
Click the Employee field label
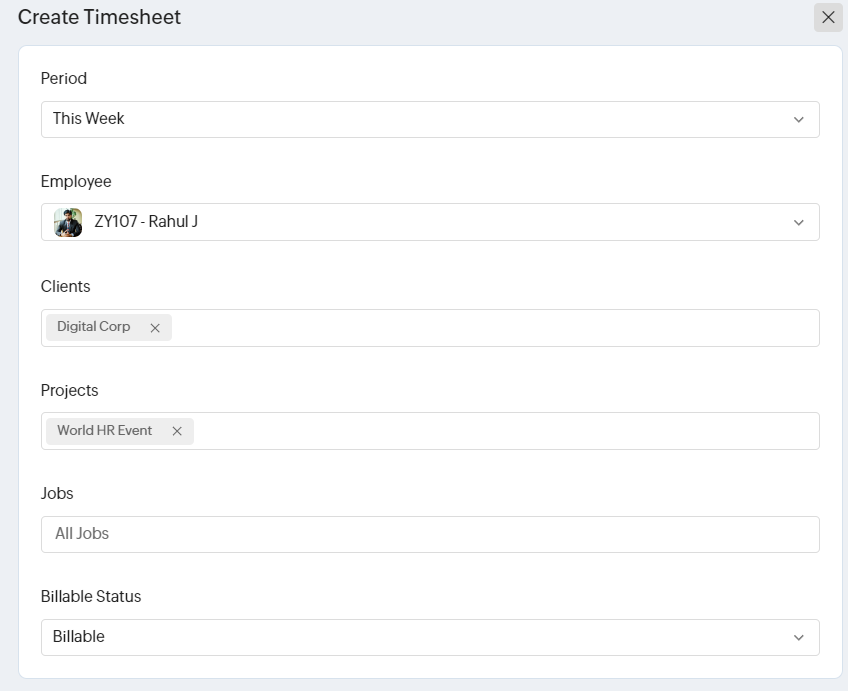coord(76,181)
